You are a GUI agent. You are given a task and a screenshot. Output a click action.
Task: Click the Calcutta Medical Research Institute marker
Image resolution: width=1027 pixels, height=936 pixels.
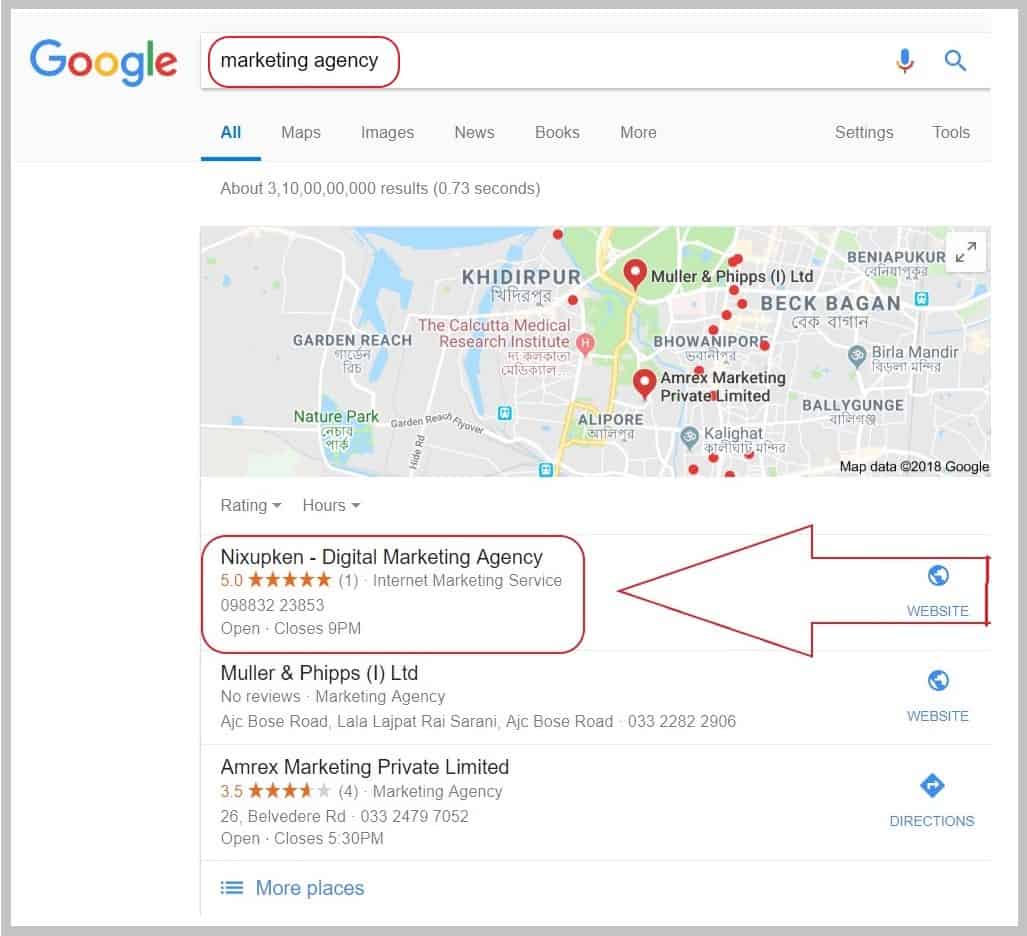(585, 343)
